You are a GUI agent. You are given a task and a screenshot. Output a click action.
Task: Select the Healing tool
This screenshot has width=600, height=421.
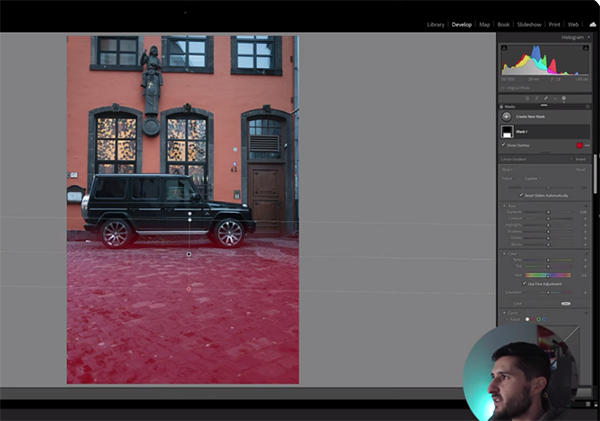(546, 98)
